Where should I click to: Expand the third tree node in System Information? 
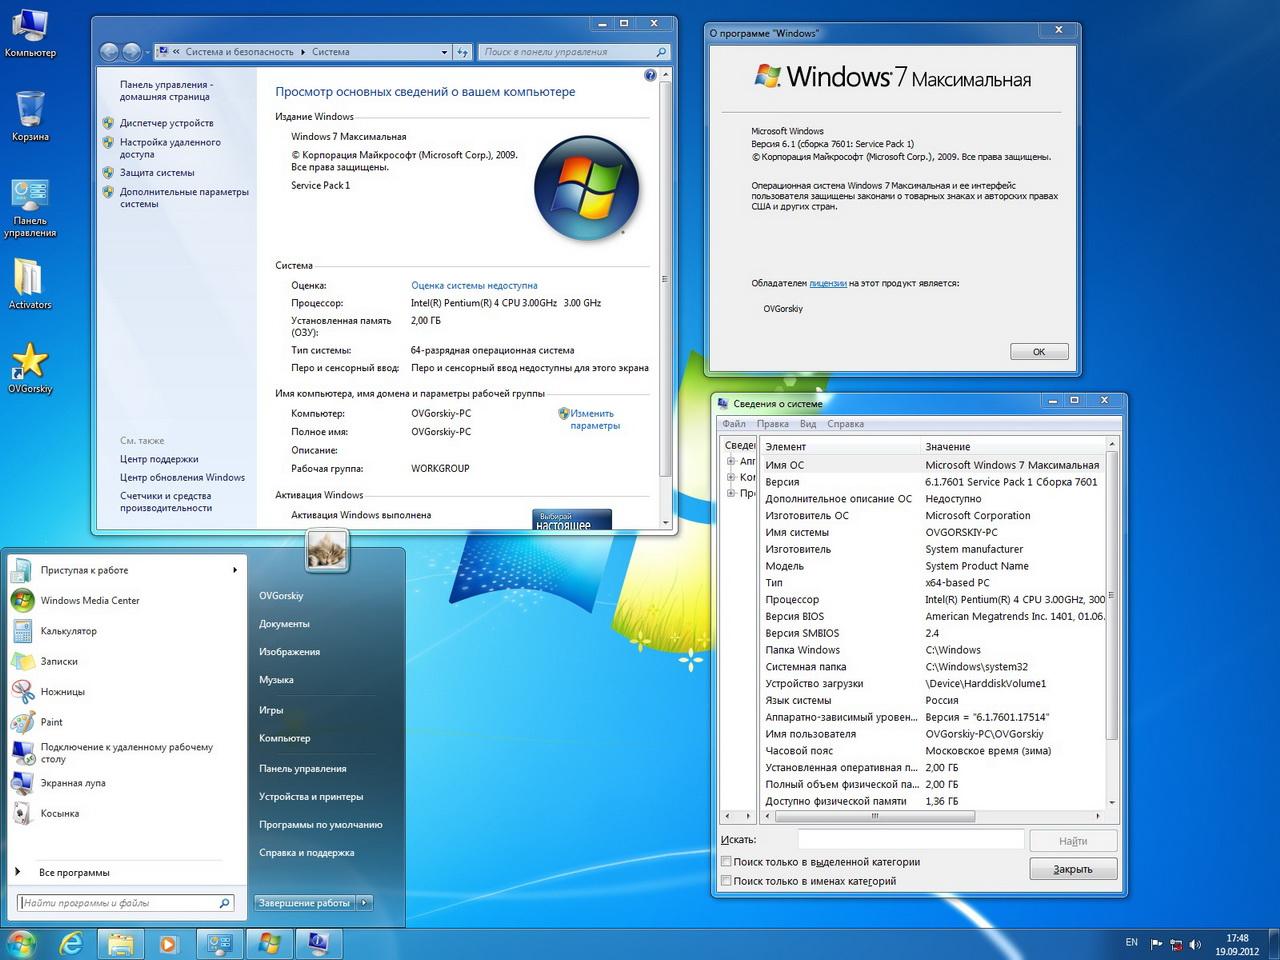coord(731,493)
